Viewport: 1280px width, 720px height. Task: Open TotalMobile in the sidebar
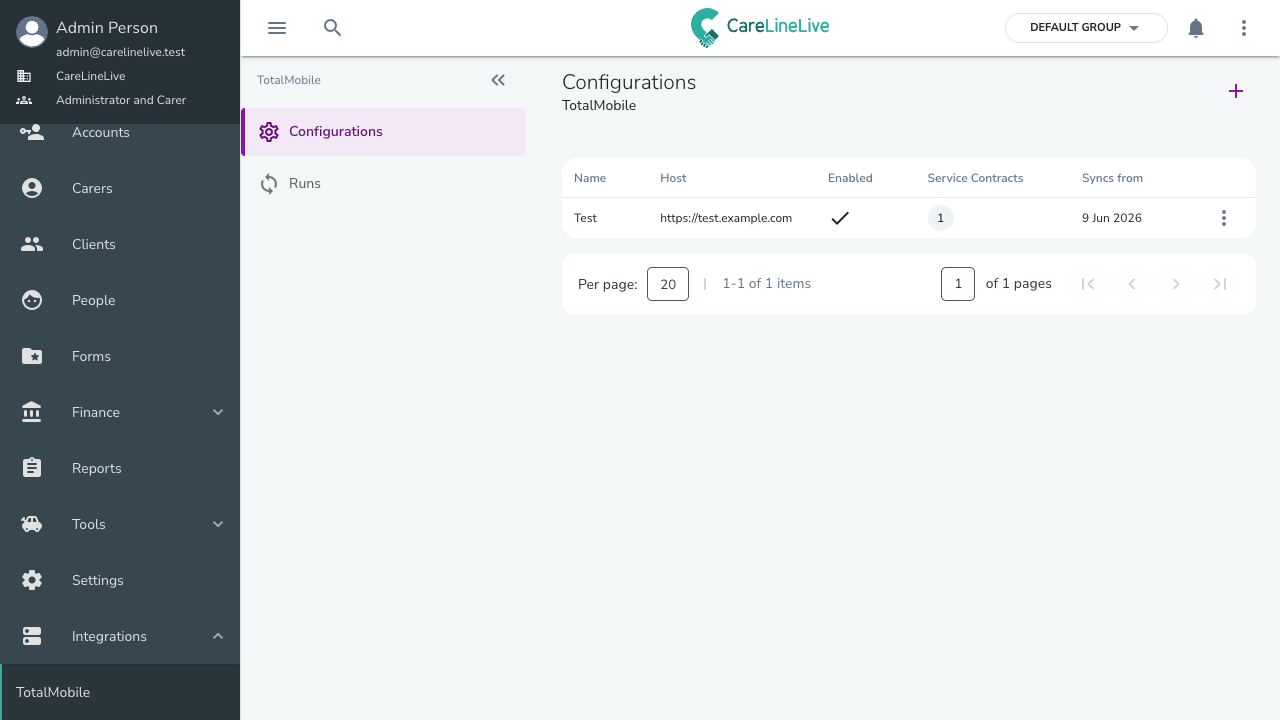(x=120, y=692)
